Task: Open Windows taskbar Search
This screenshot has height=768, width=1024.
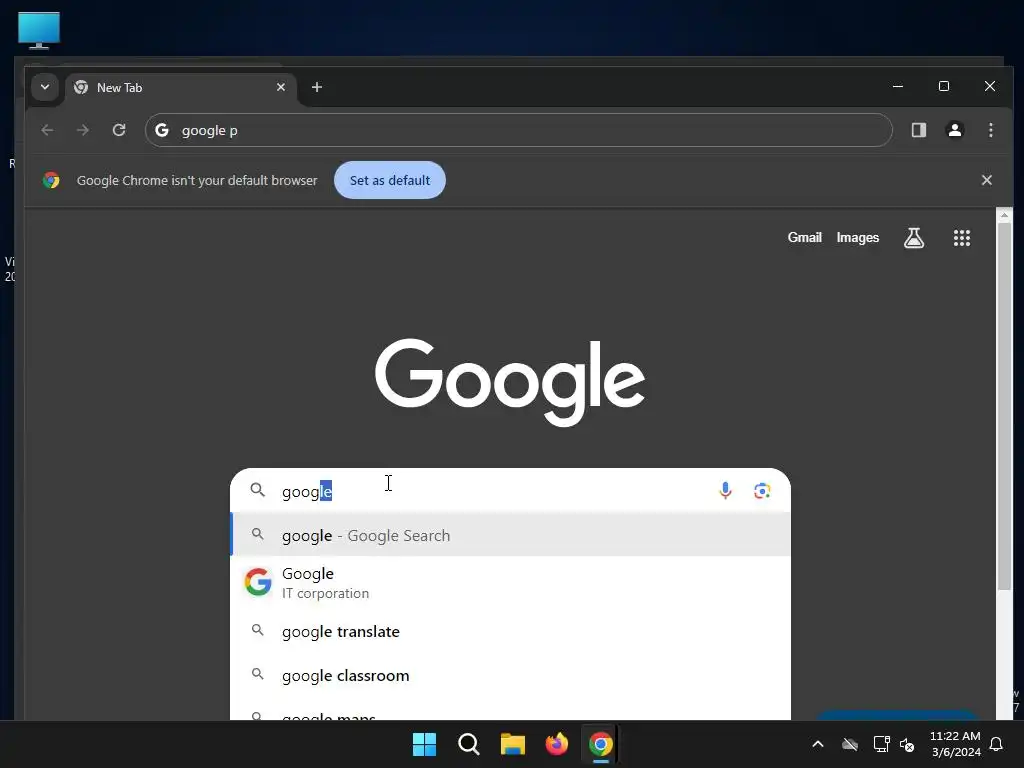Action: point(468,744)
